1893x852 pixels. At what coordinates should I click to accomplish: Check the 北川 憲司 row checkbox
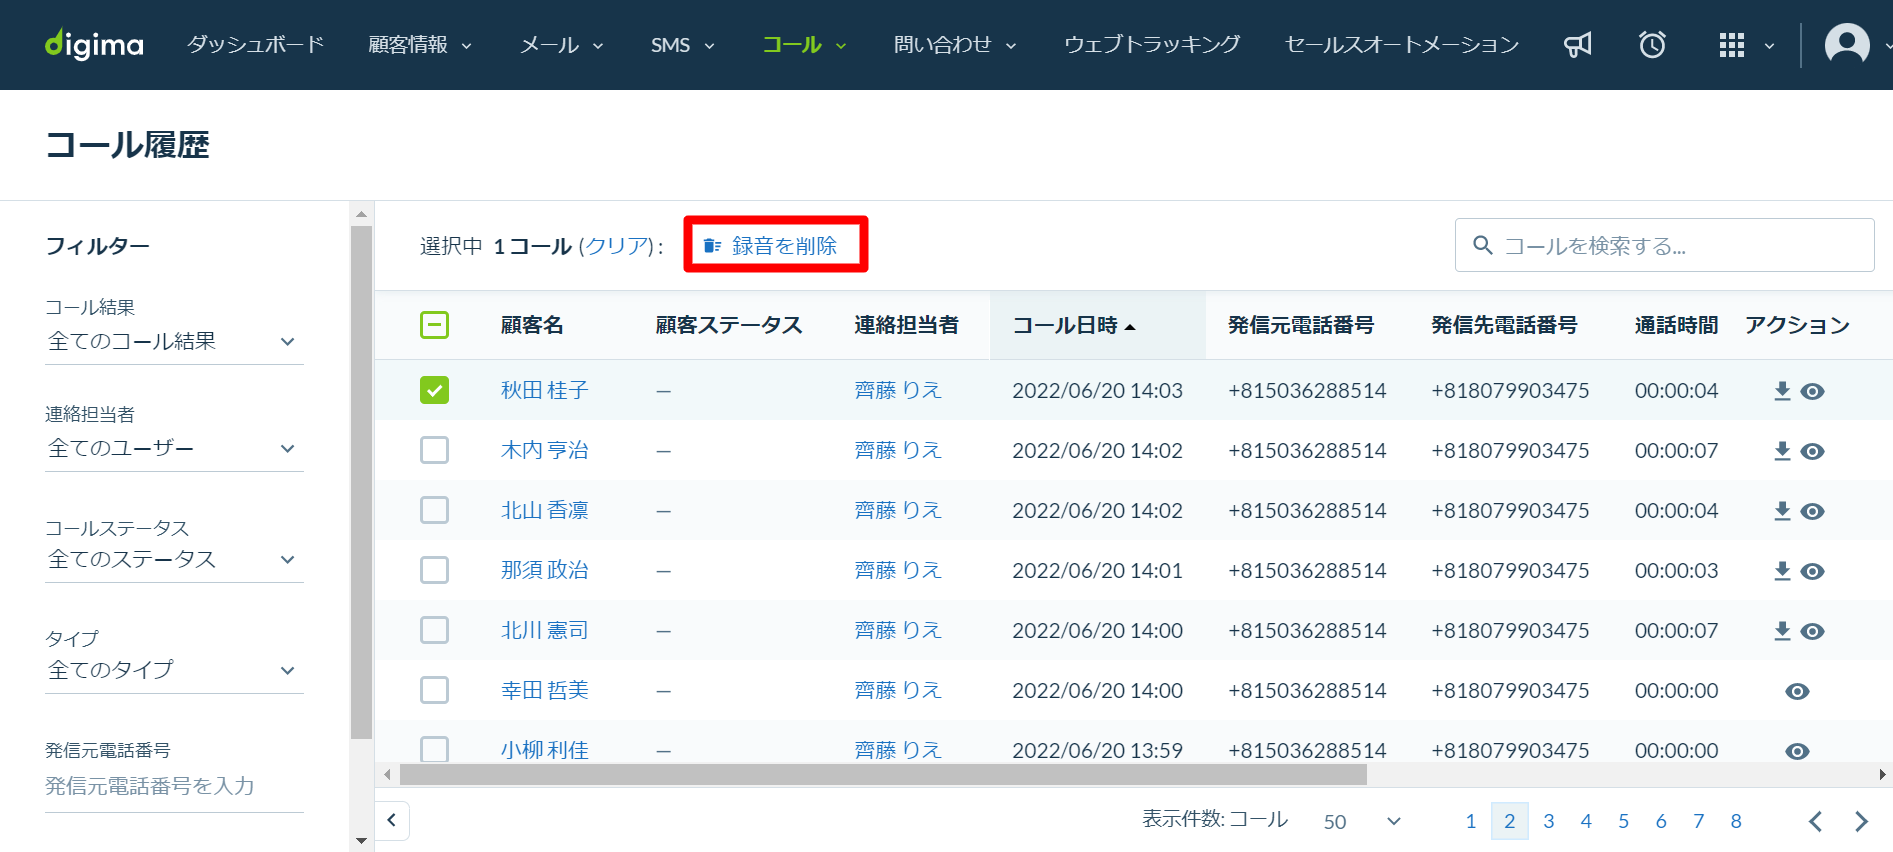point(434,630)
